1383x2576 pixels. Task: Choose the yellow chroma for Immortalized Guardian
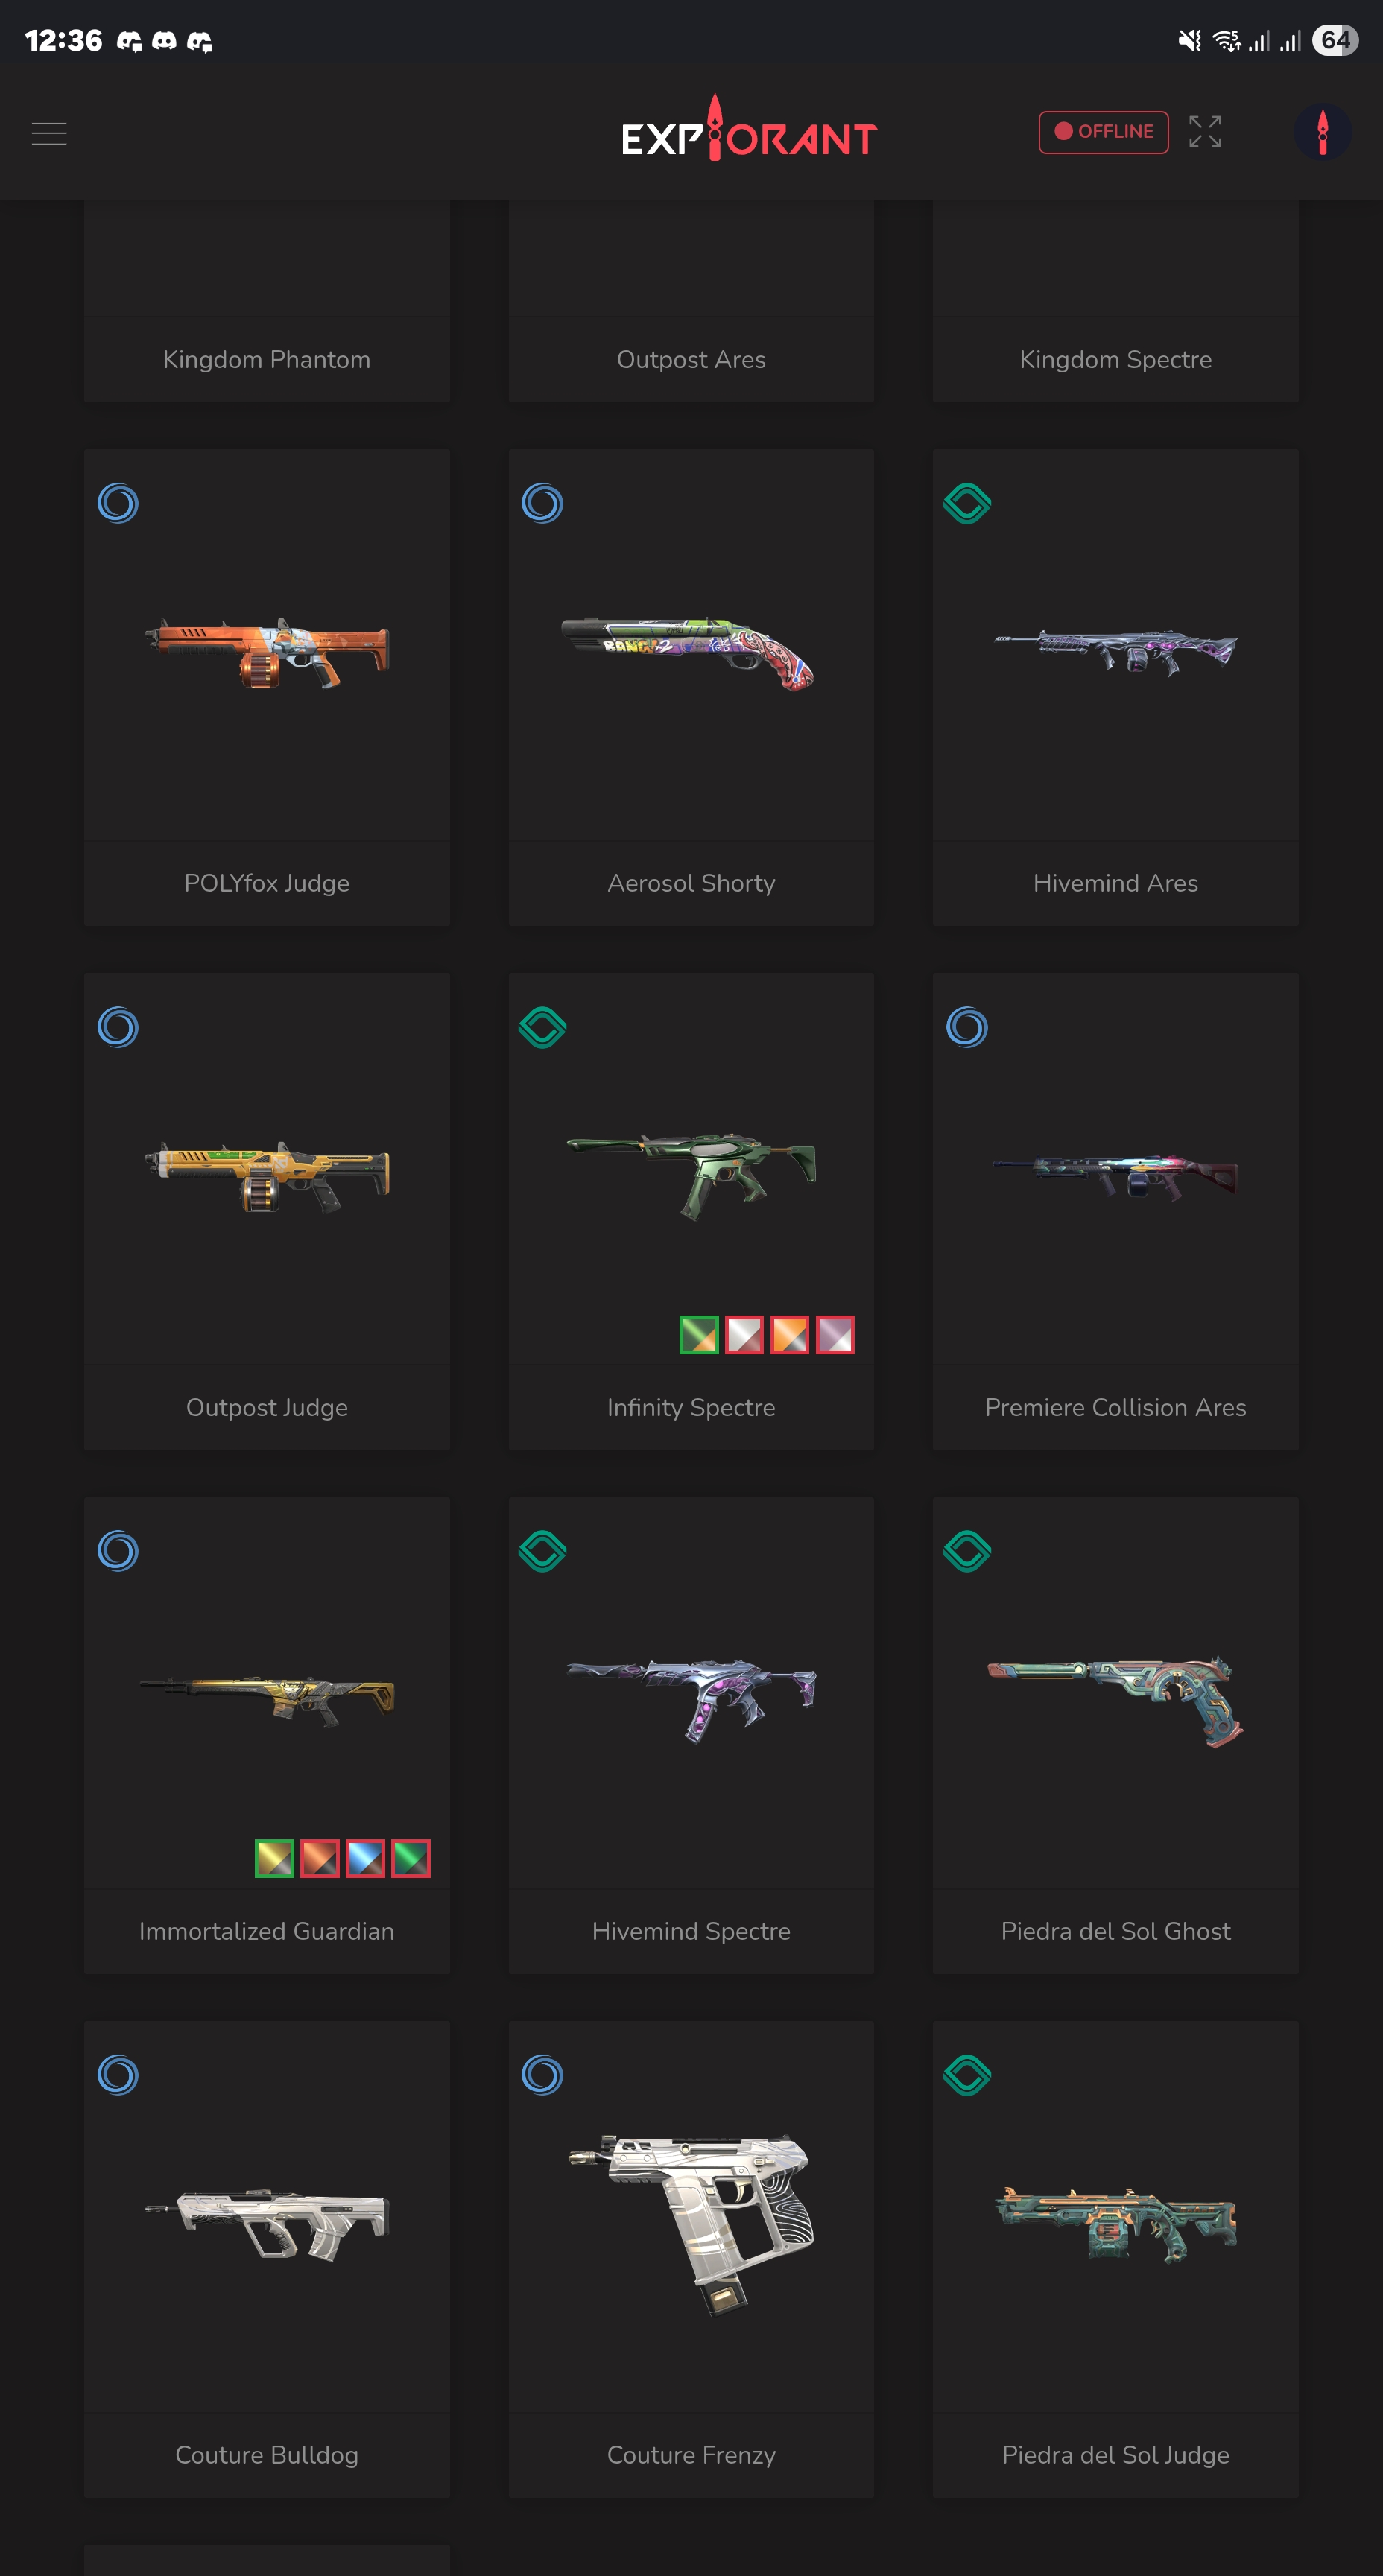[274, 1858]
